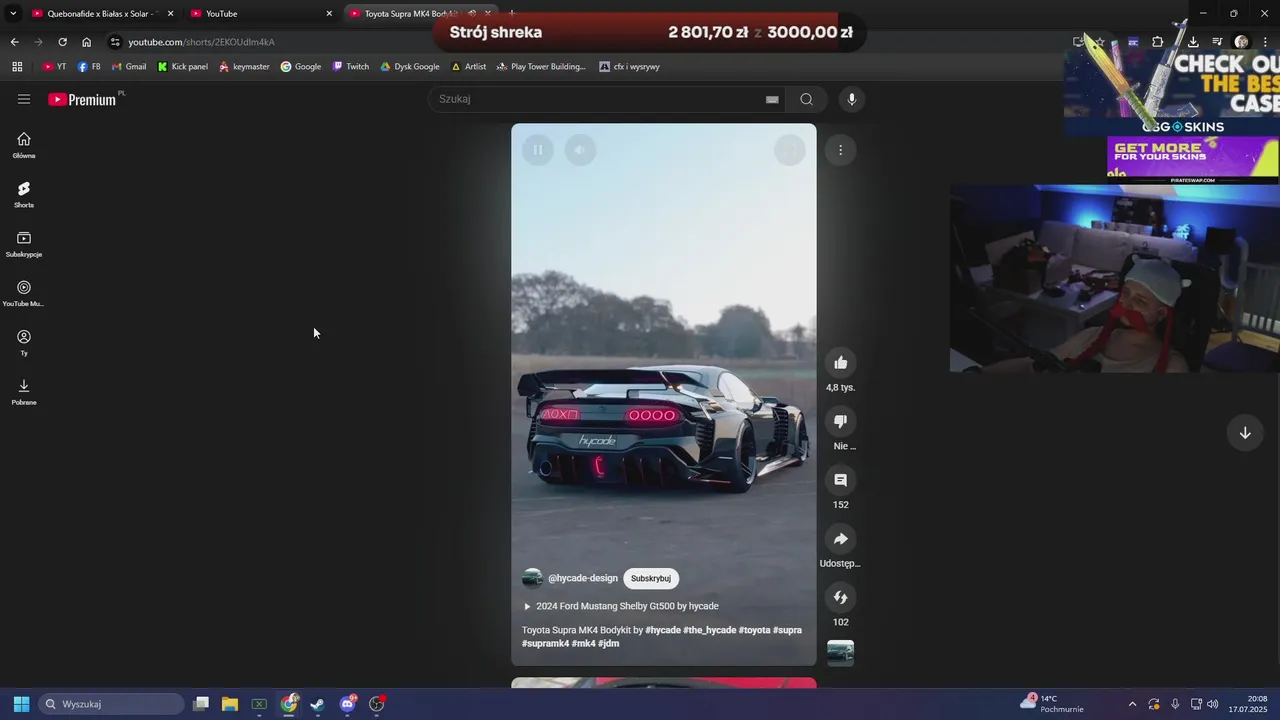The width and height of the screenshot is (1280, 720).
Task: Reload the page
Action: point(62,42)
